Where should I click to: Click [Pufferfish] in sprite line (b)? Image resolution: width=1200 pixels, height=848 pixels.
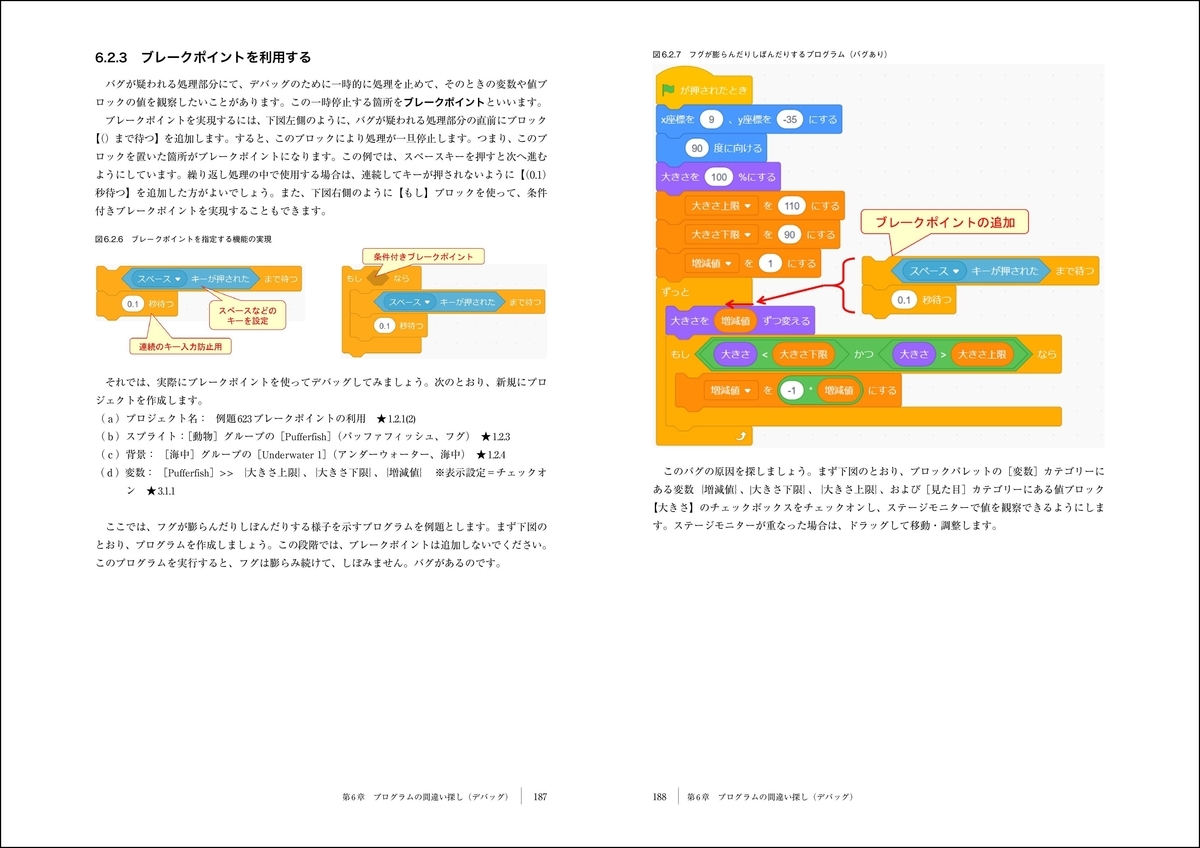point(305,437)
